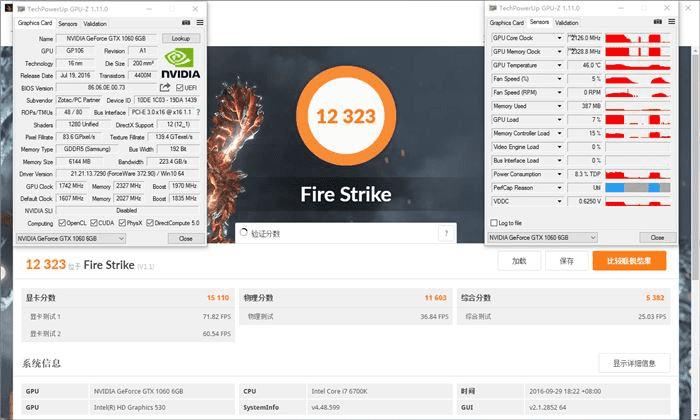Click the 11 603 physics score value
Image resolution: width=700 pixels, height=420 pixels.
tap(435, 298)
